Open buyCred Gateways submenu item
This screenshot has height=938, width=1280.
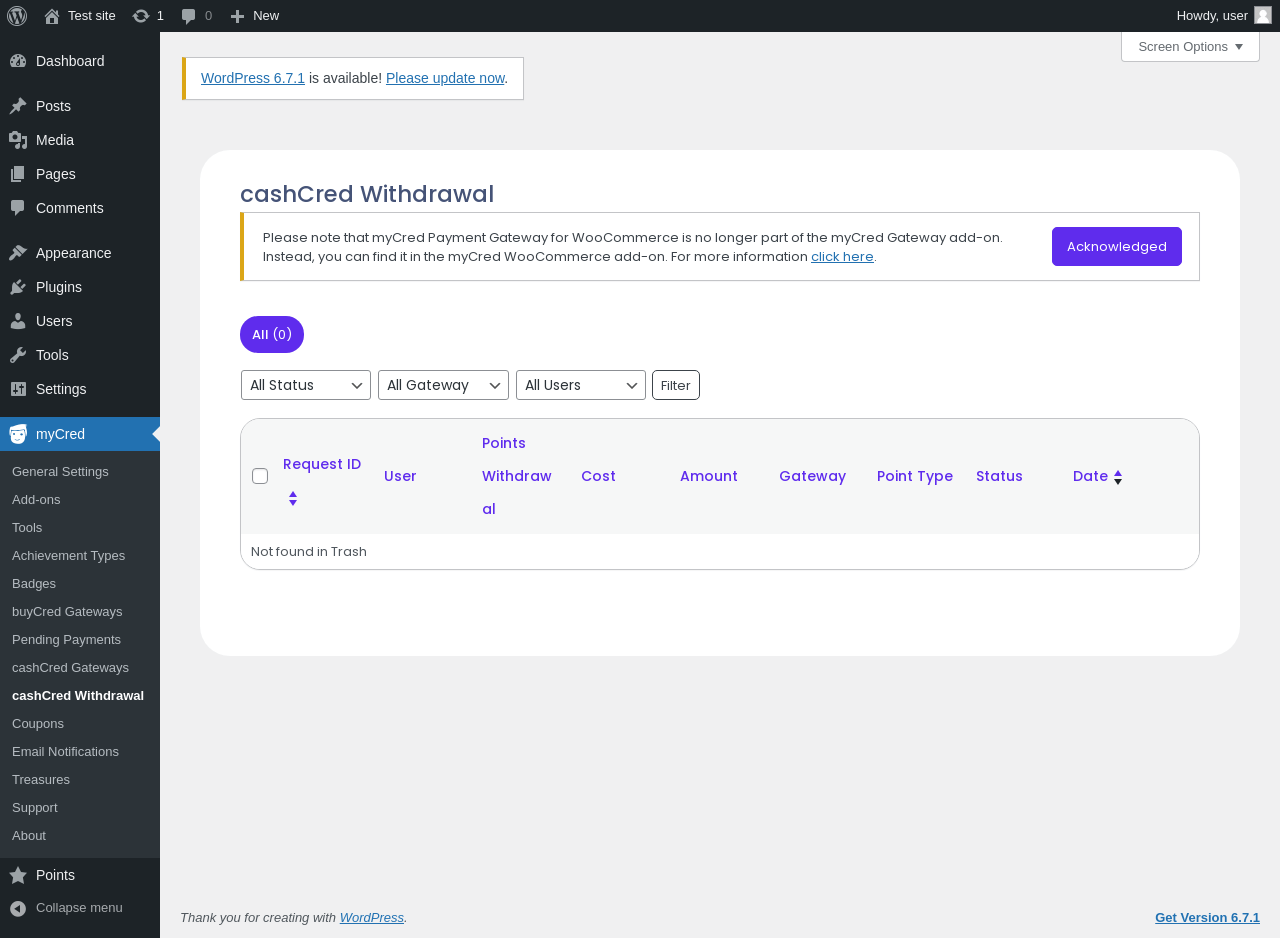coord(67,612)
